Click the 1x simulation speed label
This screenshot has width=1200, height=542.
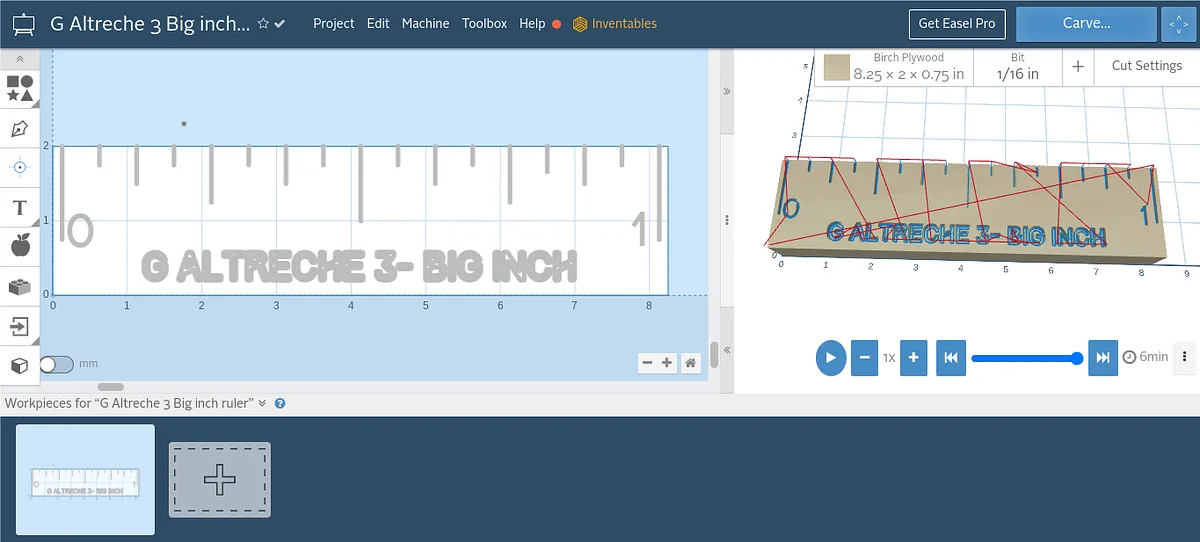(889, 357)
